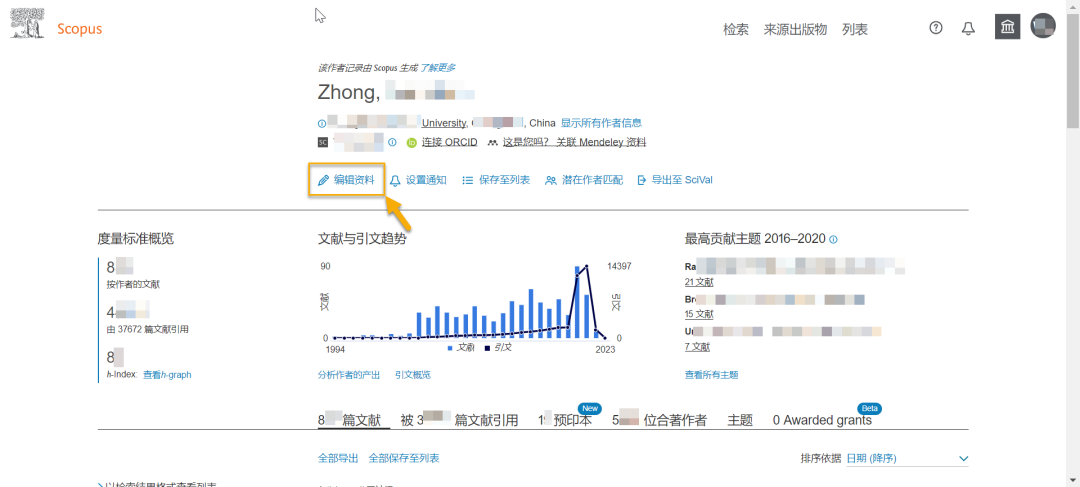Click 连接 ORCID link
1080x487 pixels.
450,143
